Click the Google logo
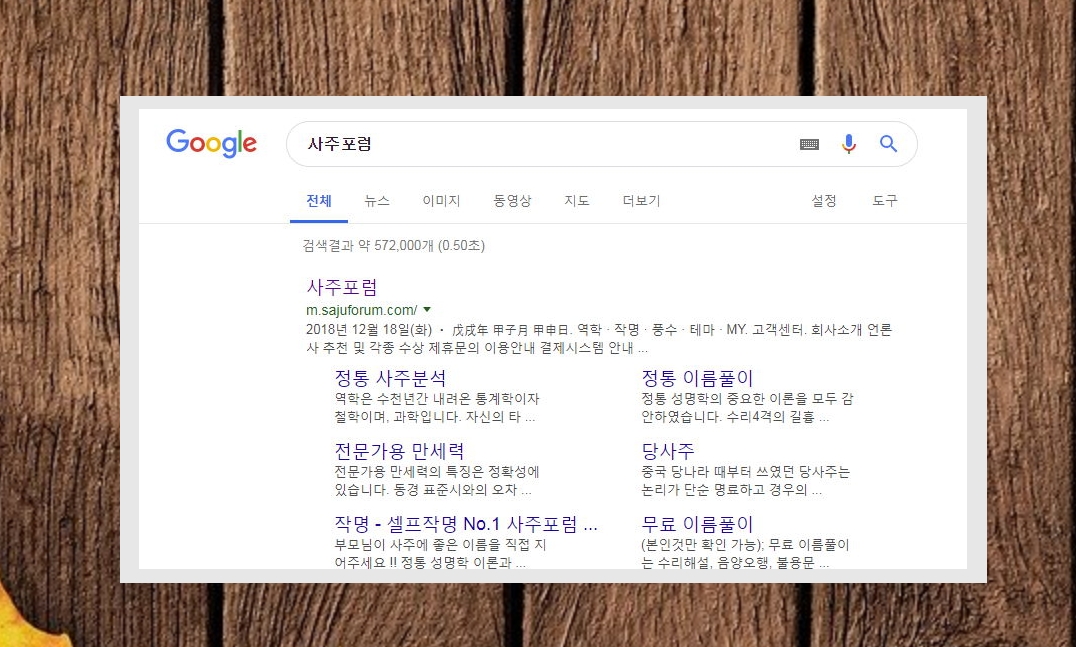Image resolution: width=1076 pixels, height=647 pixels. (x=211, y=143)
